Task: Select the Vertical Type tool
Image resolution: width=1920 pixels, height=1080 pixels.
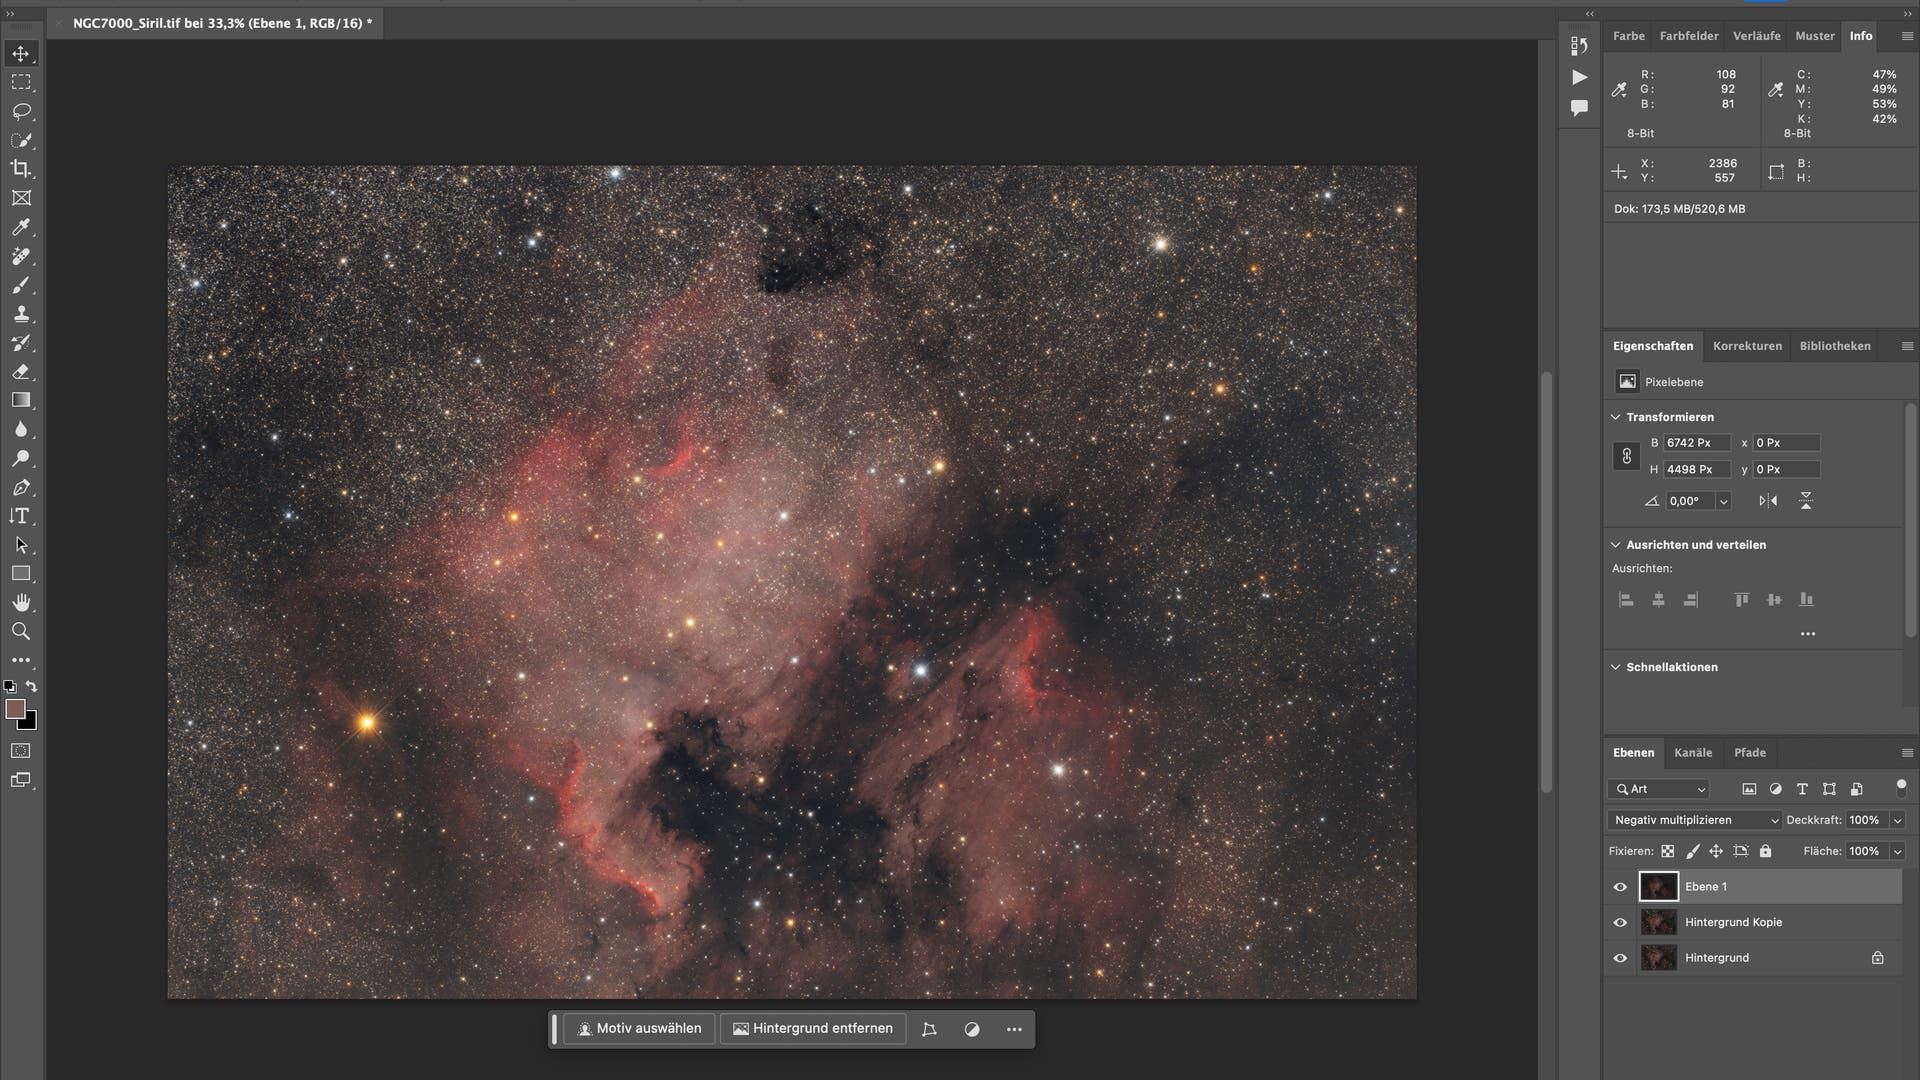Action: click(x=21, y=516)
